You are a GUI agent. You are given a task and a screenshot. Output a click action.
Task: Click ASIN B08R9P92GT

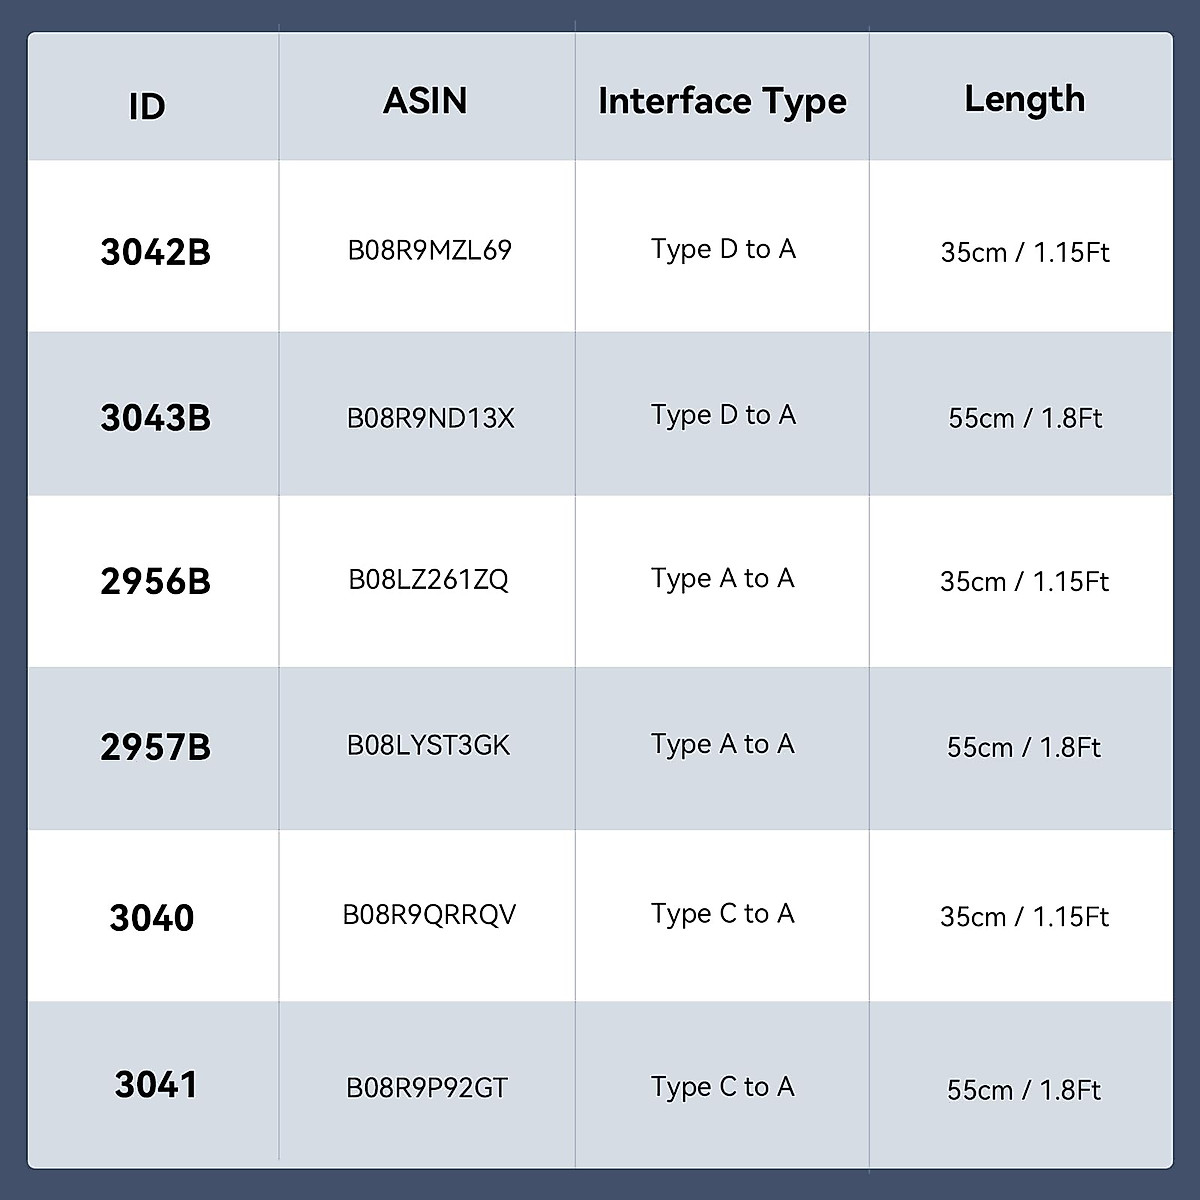coord(427,1088)
